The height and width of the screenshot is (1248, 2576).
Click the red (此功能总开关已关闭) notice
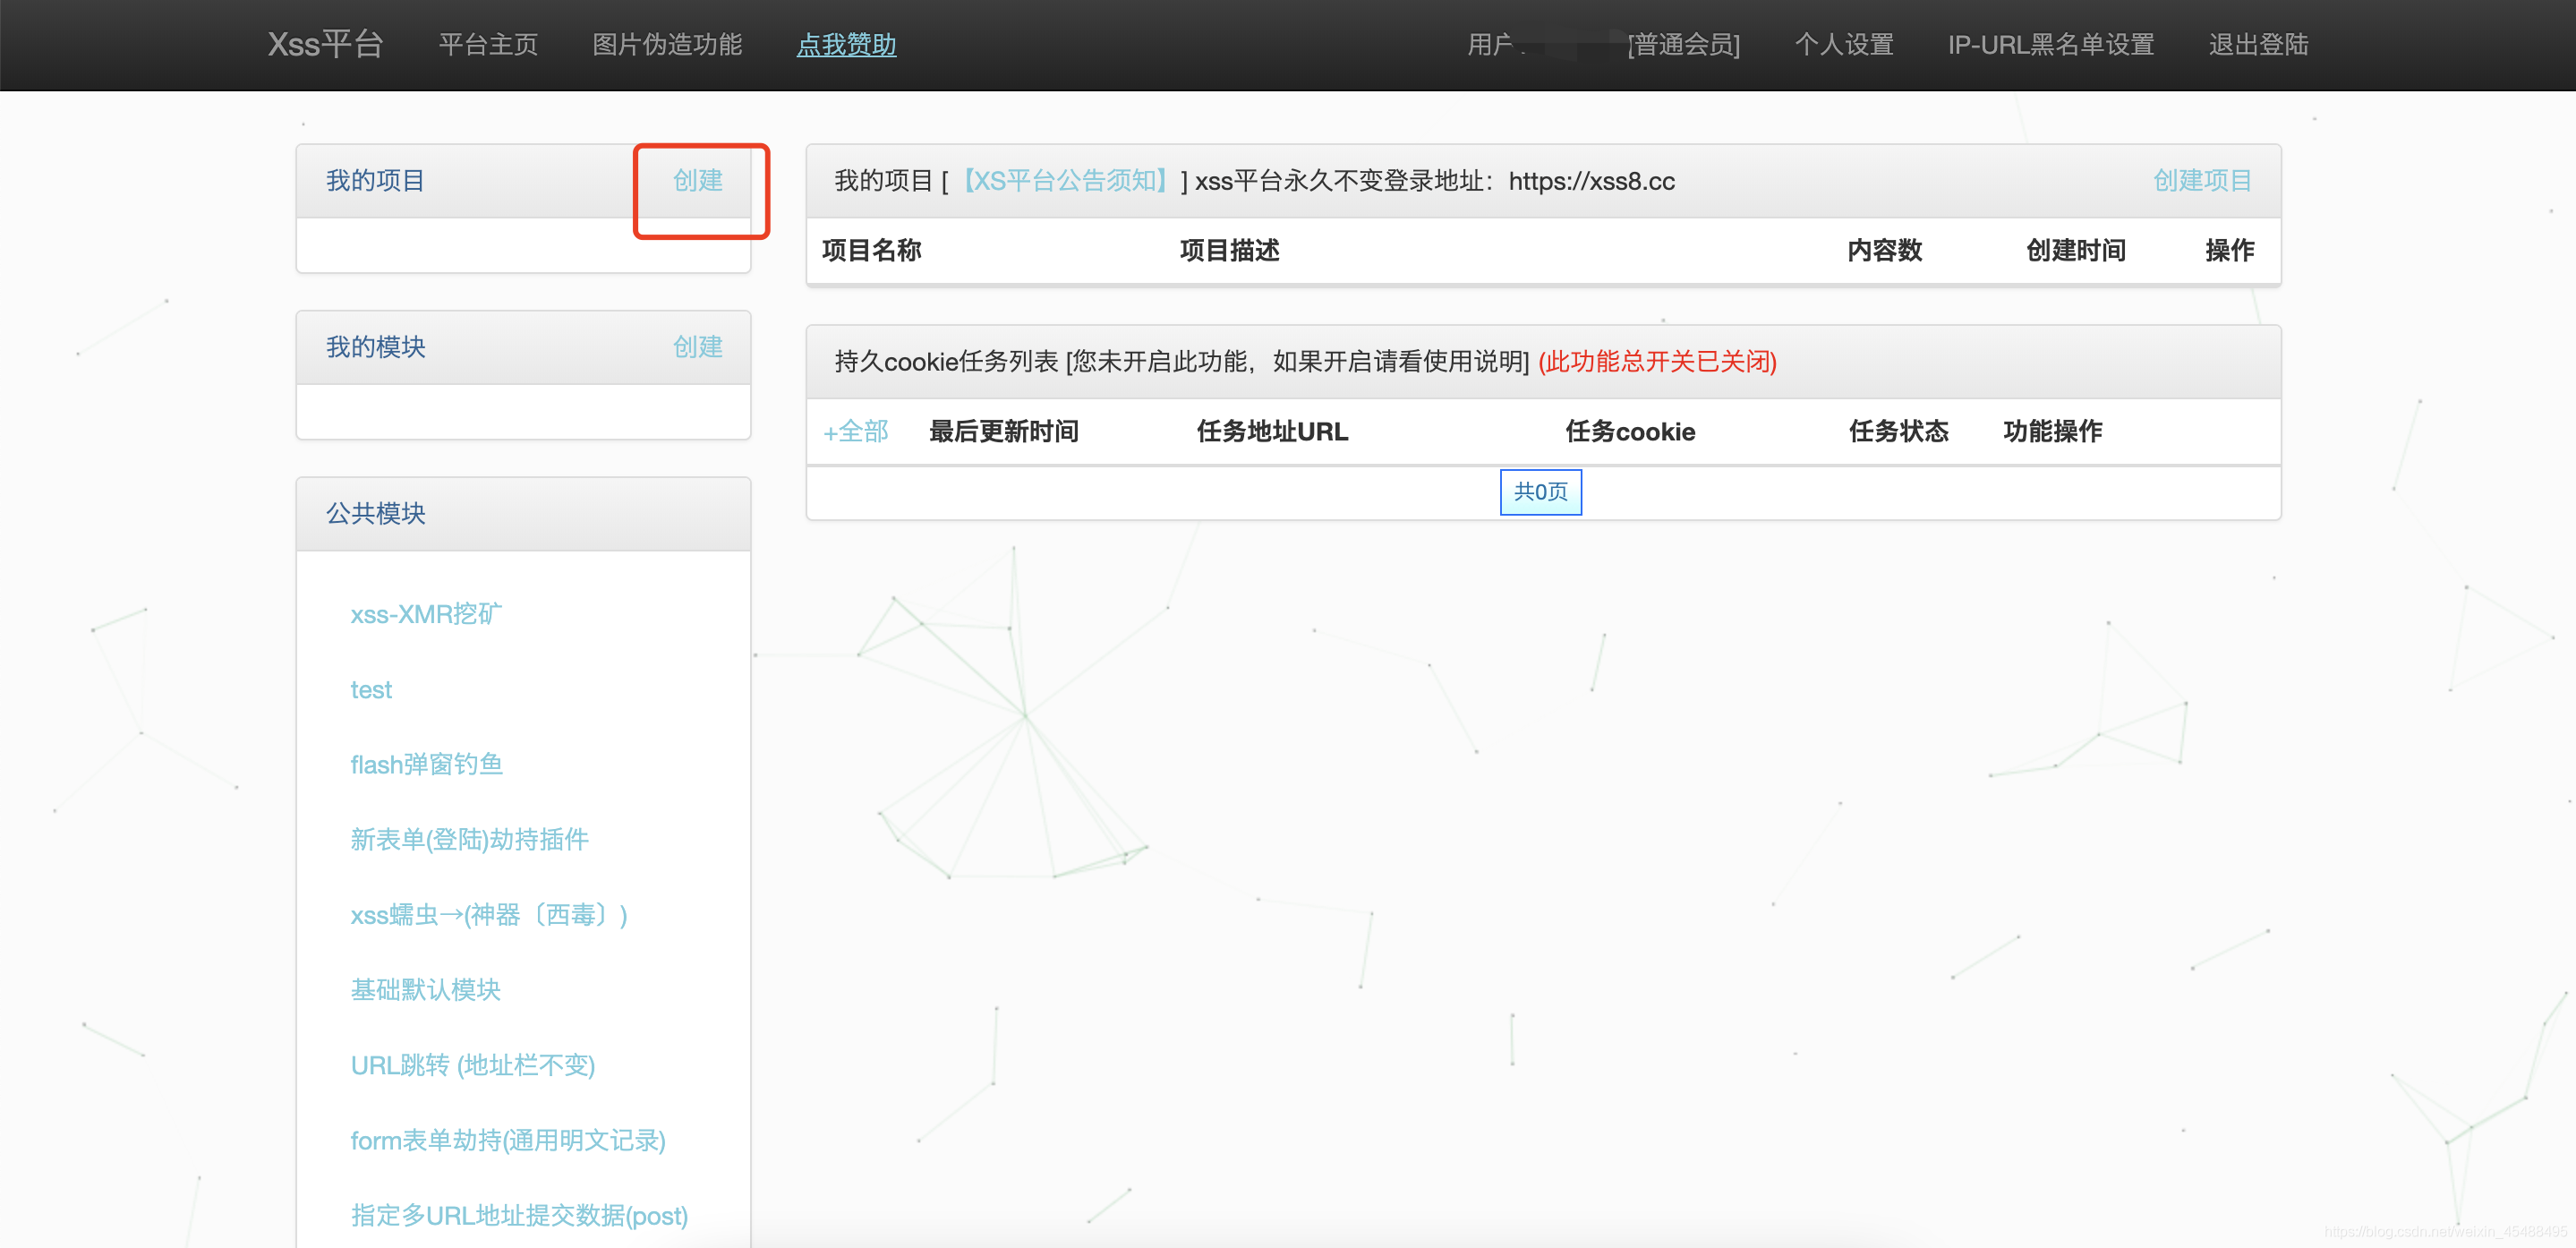1657,361
